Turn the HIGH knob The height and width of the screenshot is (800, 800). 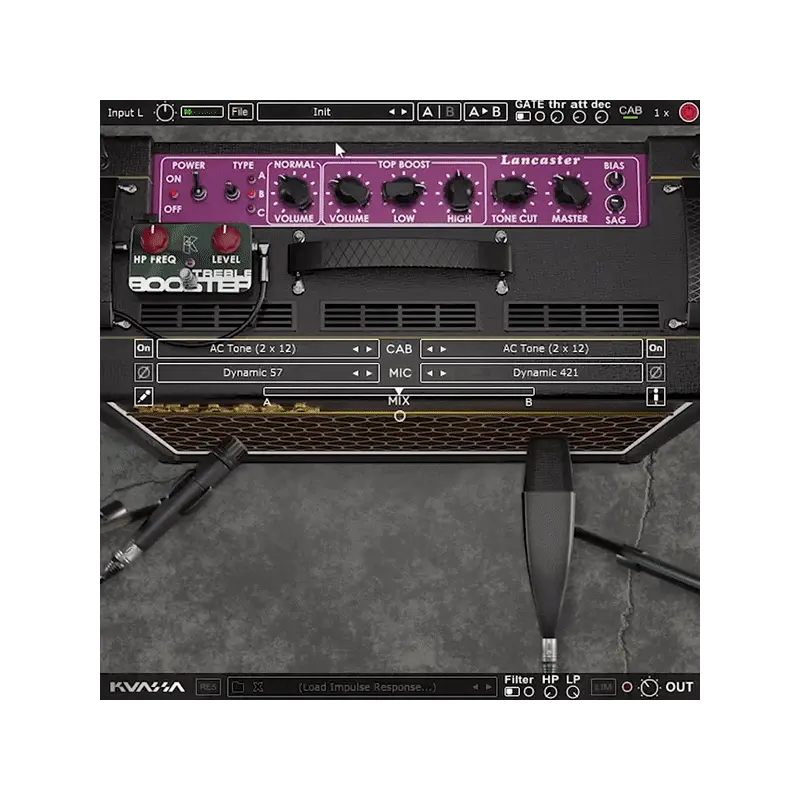pyautogui.click(x=459, y=191)
